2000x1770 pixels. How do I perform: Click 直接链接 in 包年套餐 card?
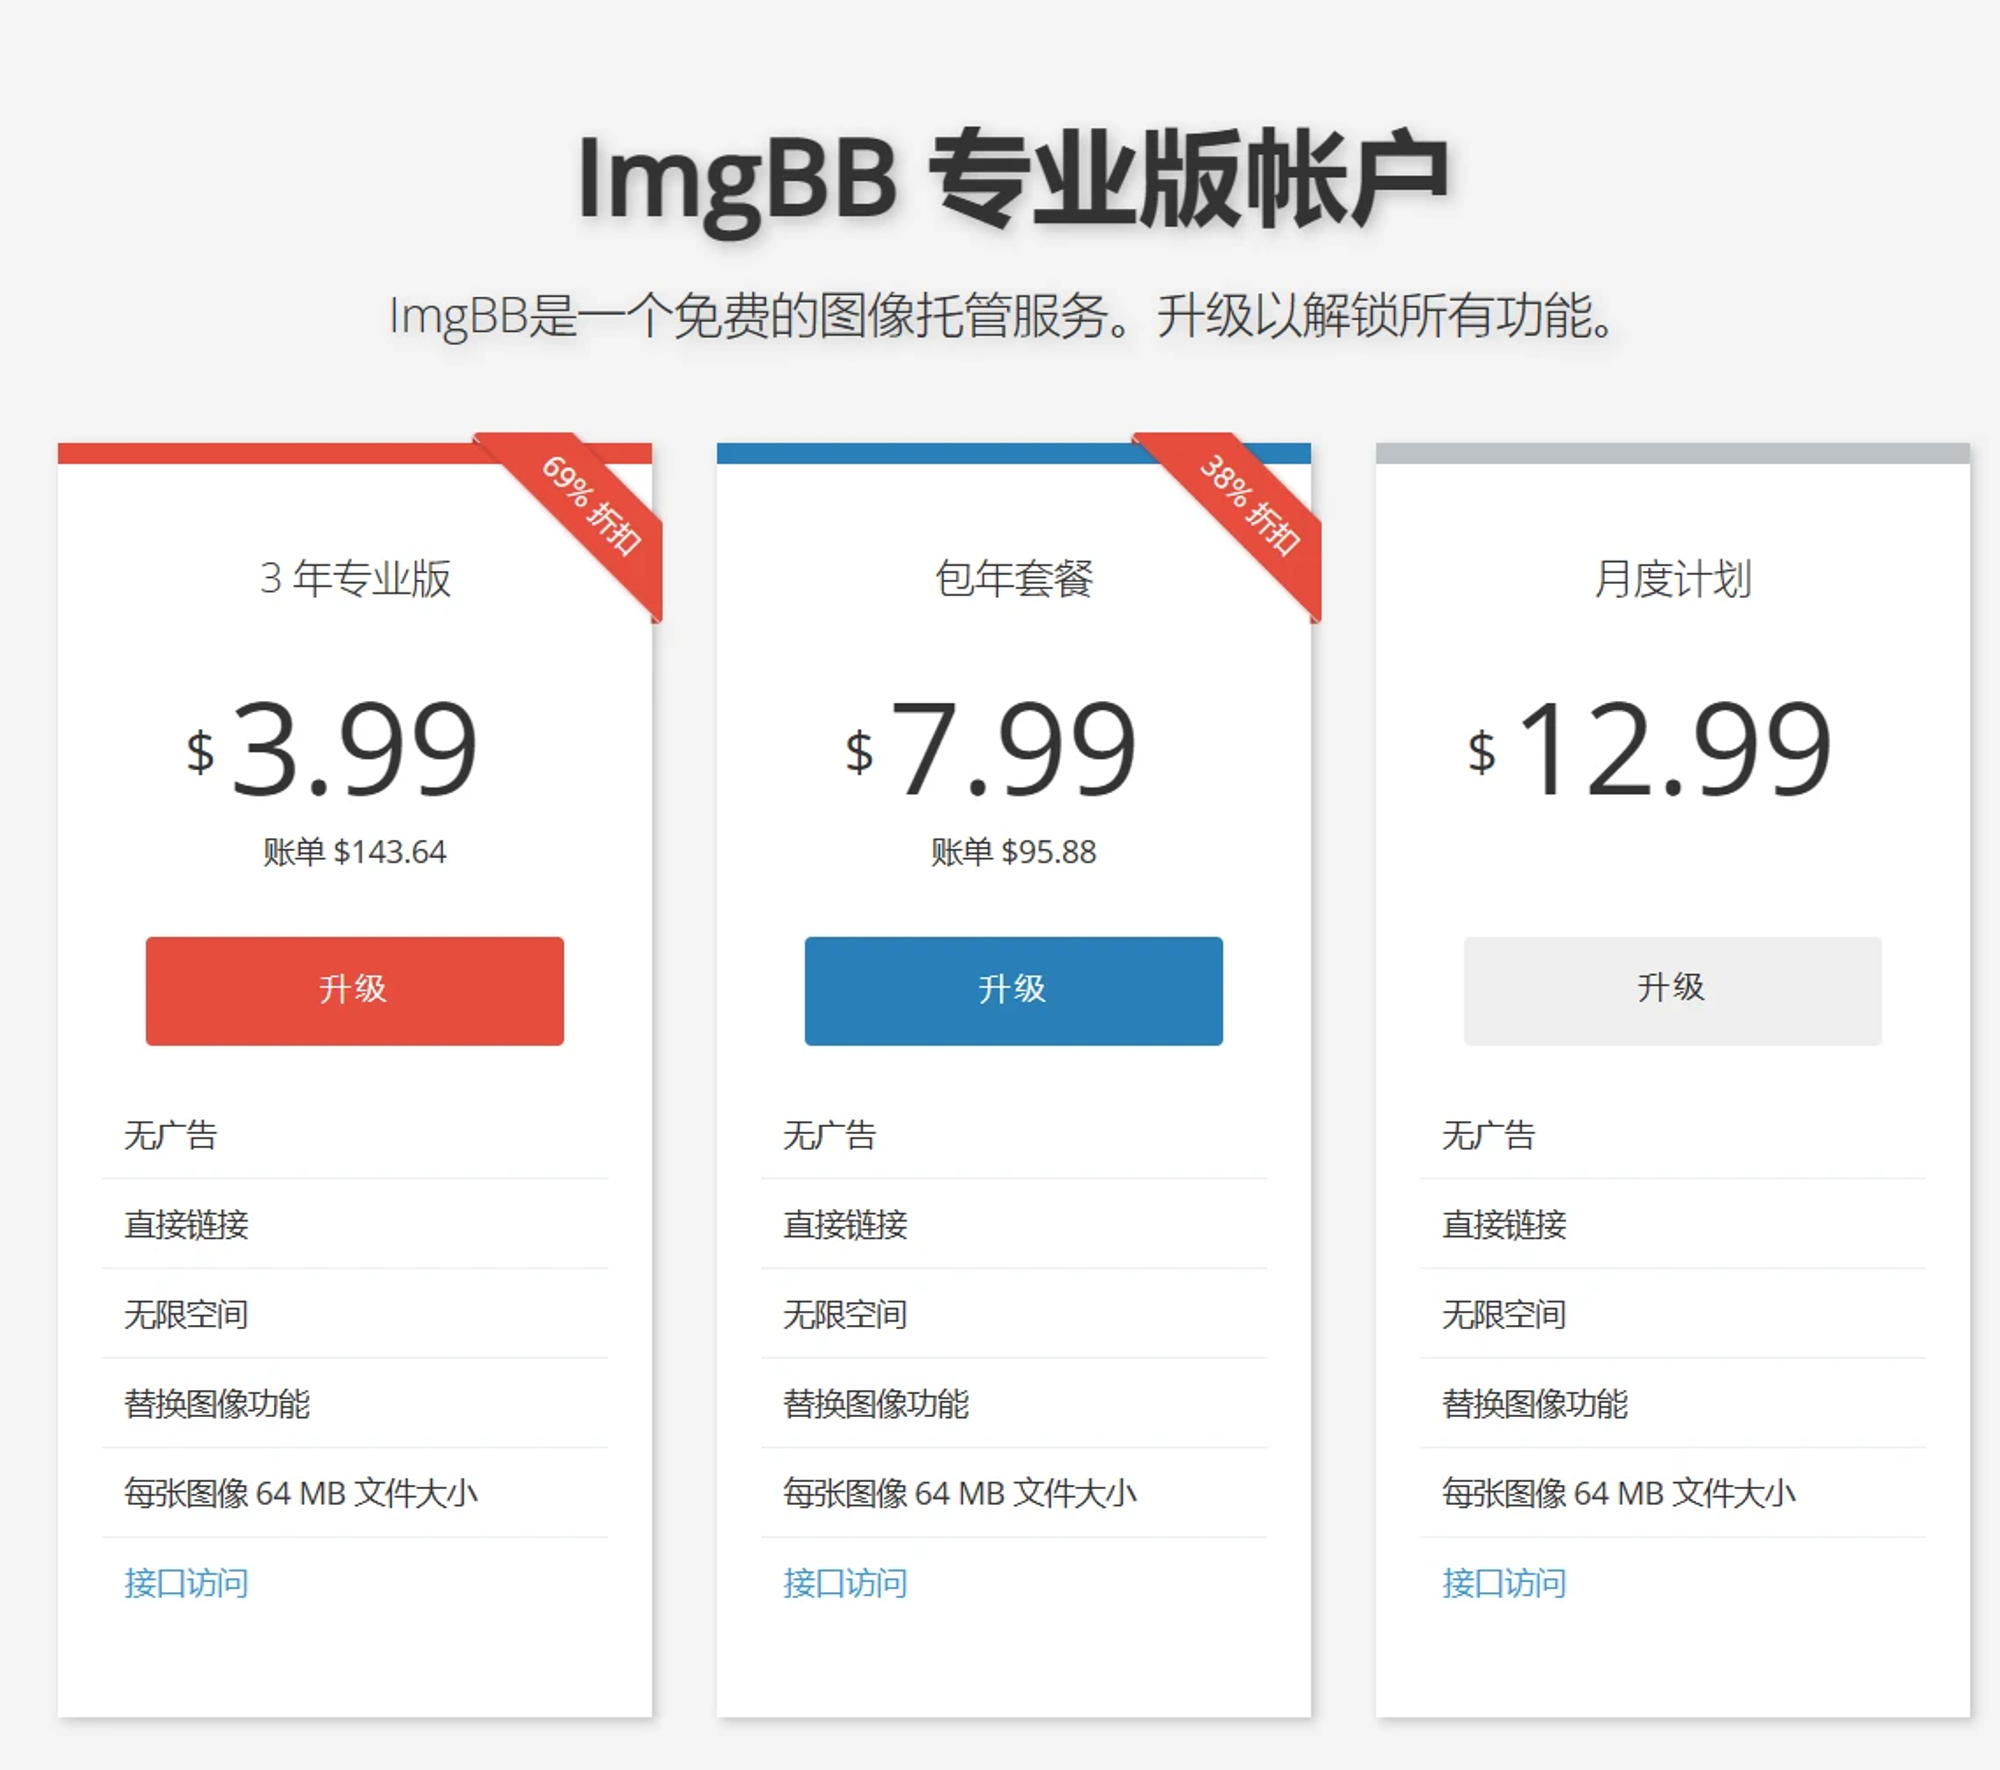[x=845, y=1225]
